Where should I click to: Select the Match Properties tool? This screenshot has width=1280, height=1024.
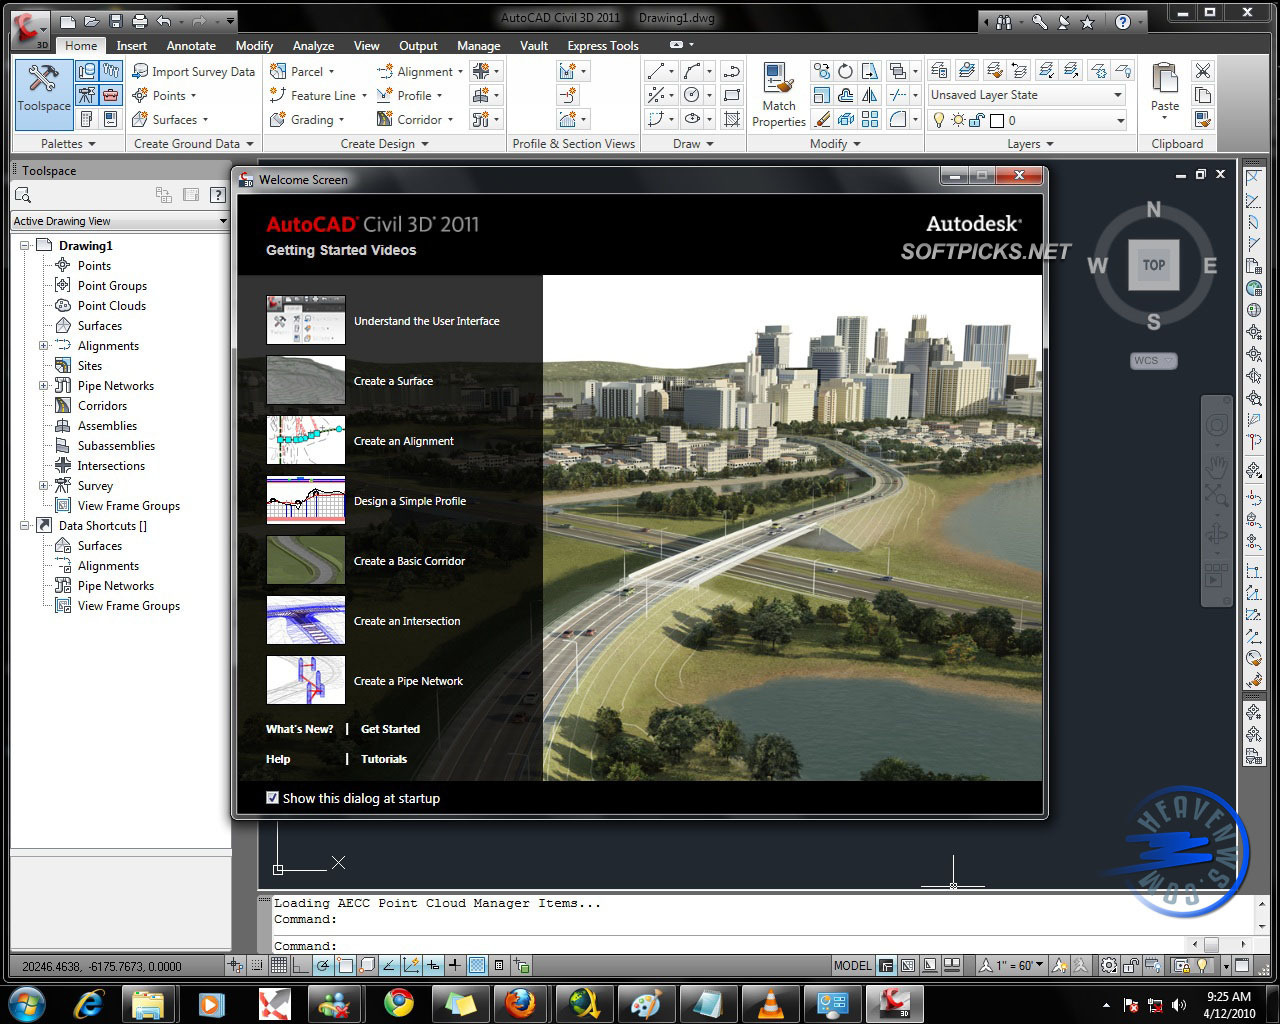click(778, 95)
